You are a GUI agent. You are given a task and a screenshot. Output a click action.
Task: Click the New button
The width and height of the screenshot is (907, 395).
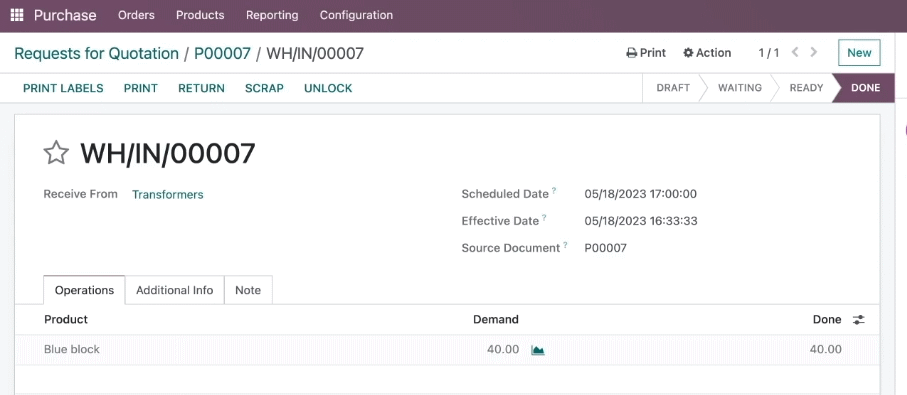859,53
